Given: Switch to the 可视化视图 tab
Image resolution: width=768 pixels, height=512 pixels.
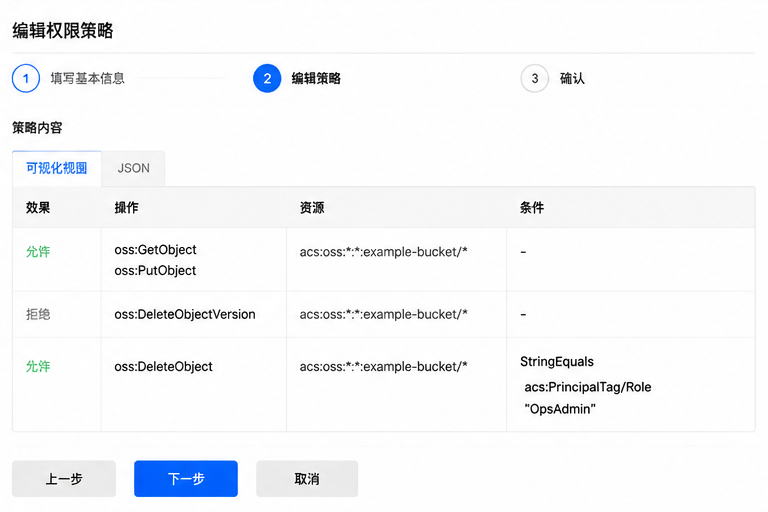Looking at the screenshot, I should point(57,169).
